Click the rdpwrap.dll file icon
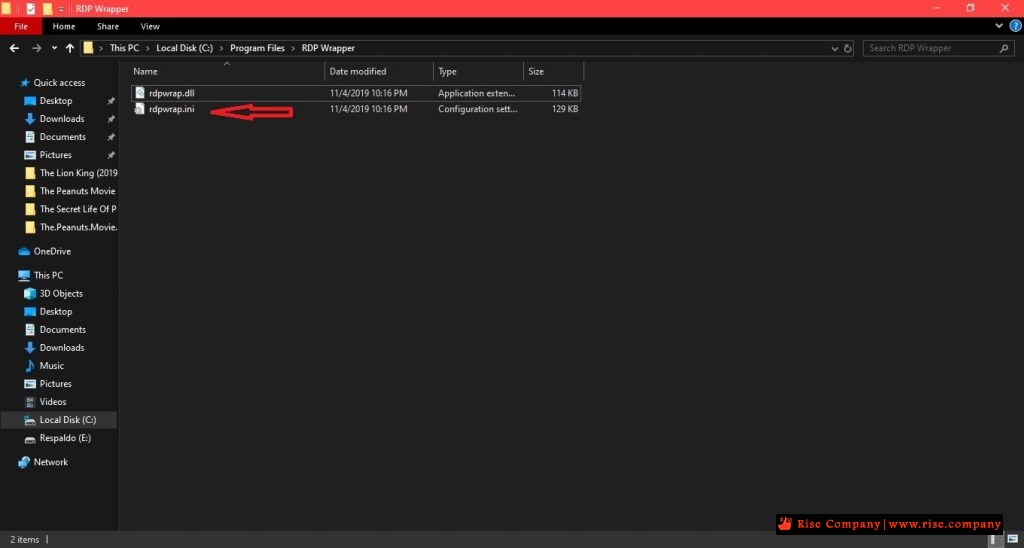The image size is (1024, 548). coord(139,93)
